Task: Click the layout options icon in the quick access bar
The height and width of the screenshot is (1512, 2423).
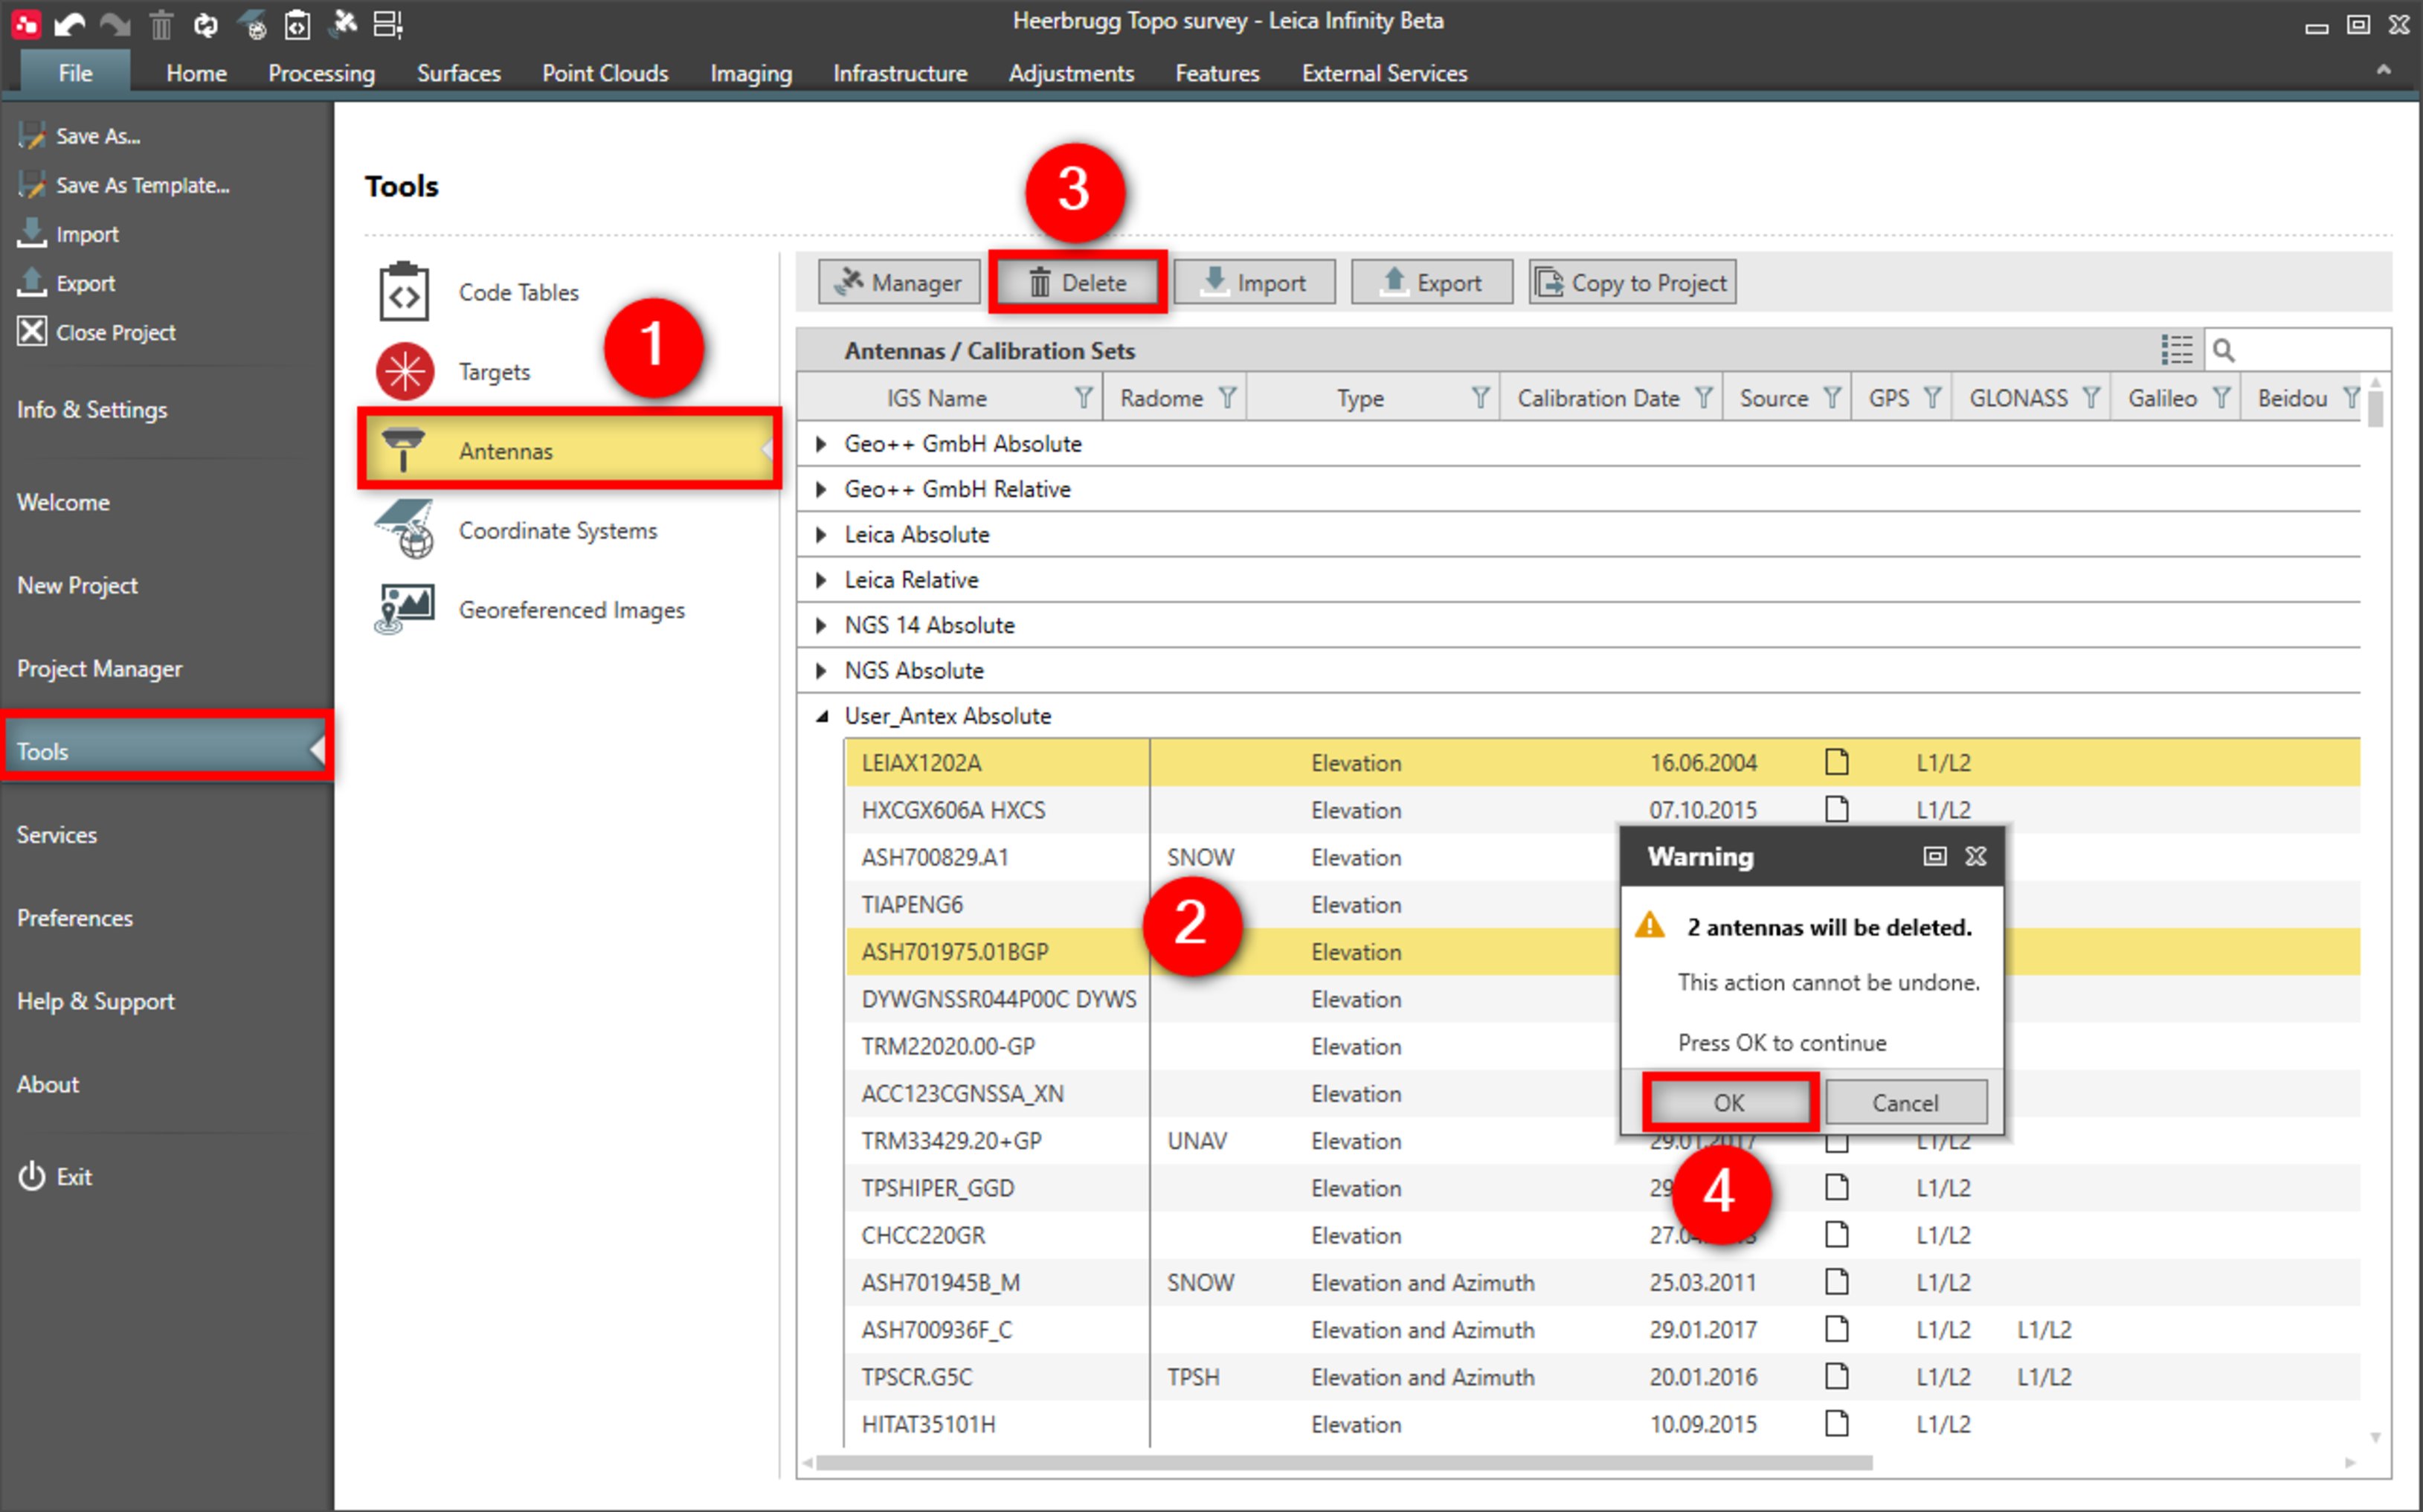Action: point(388,24)
